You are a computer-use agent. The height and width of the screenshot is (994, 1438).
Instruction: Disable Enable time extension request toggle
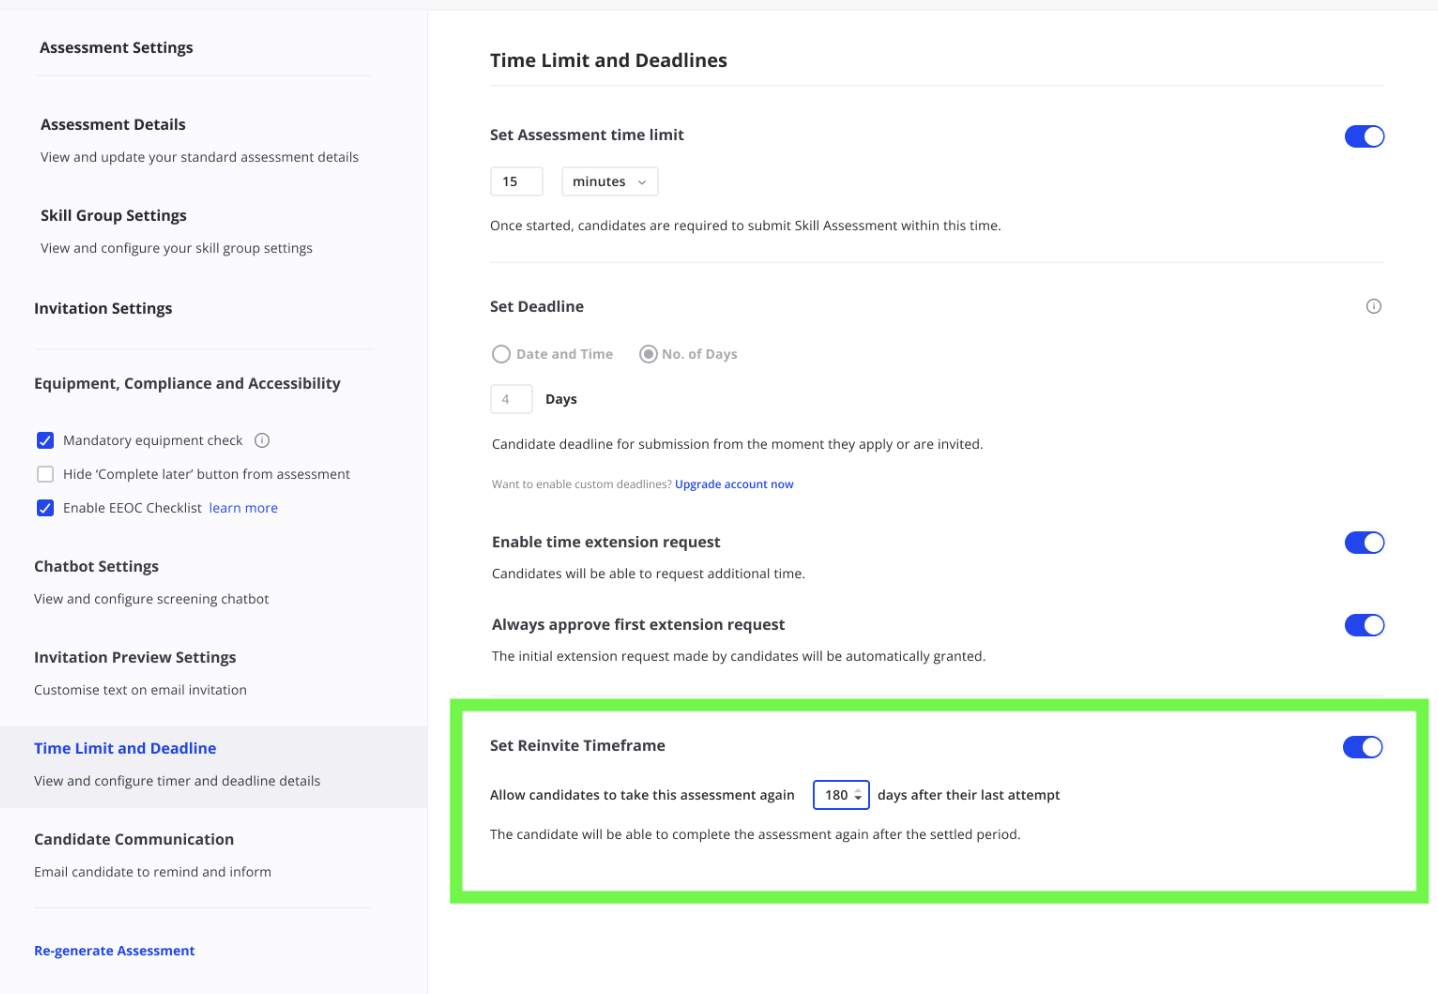pos(1363,542)
